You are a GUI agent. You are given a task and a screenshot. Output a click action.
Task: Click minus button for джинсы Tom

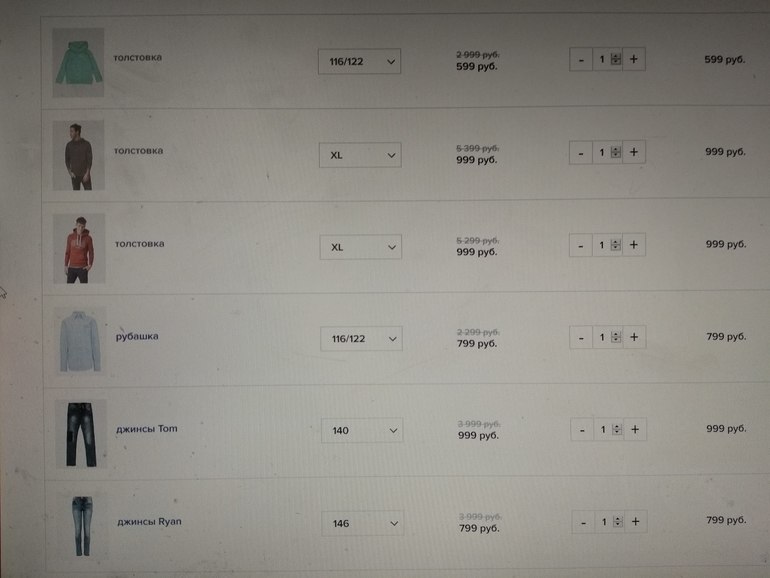(x=581, y=430)
